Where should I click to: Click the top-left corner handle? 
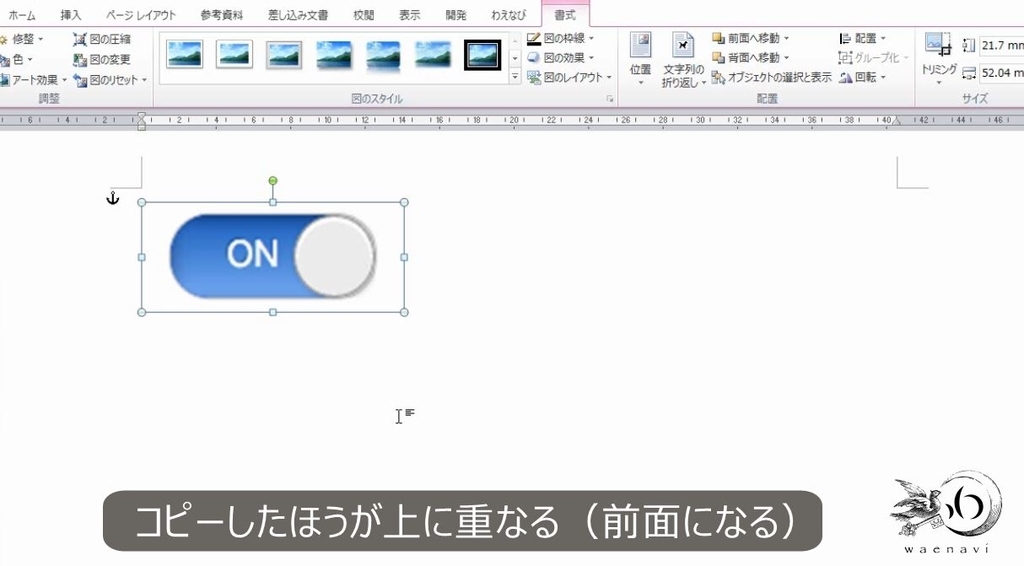142,202
